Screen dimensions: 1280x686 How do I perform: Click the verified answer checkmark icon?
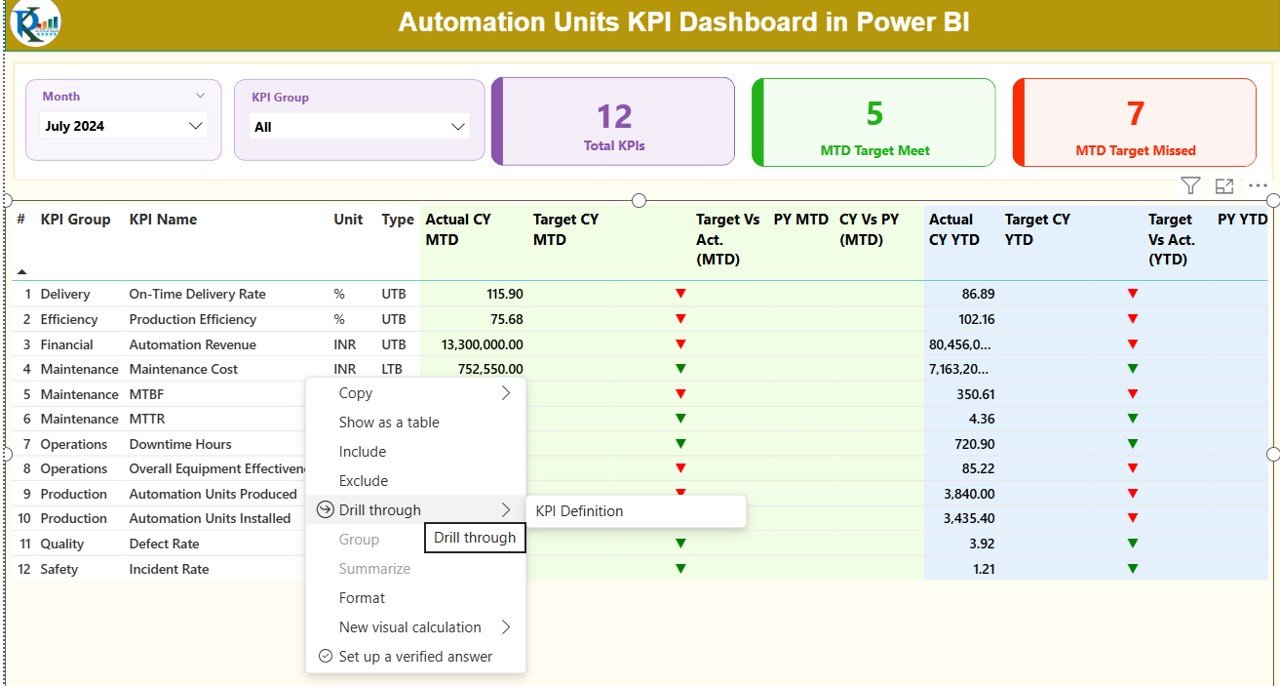[x=325, y=657]
